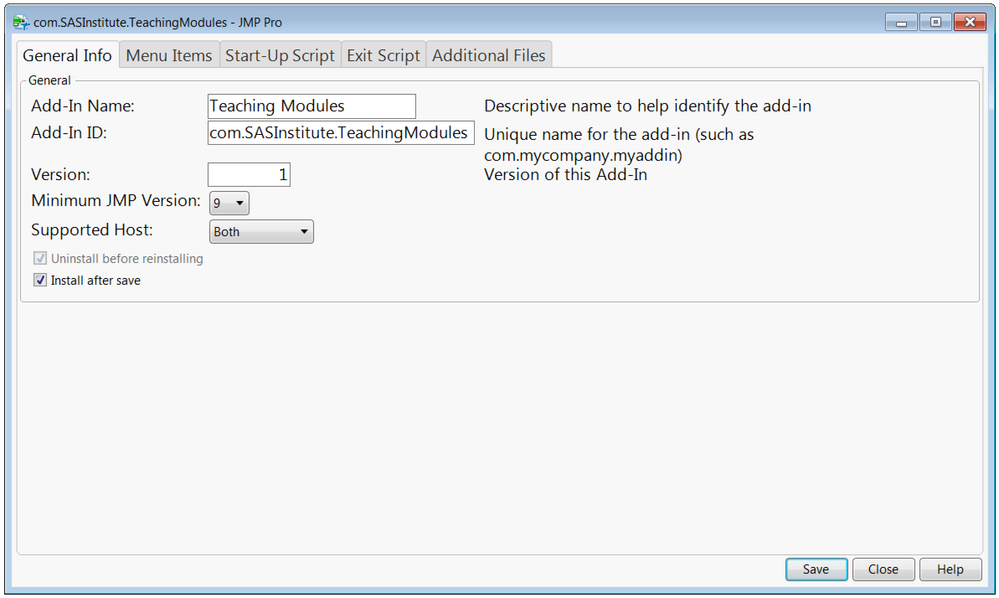999x598 pixels.
Task: Open the Additional Files tab
Action: tap(489, 55)
